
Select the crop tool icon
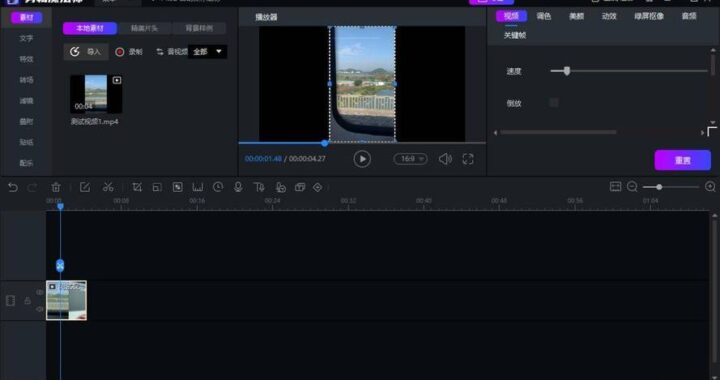137,187
